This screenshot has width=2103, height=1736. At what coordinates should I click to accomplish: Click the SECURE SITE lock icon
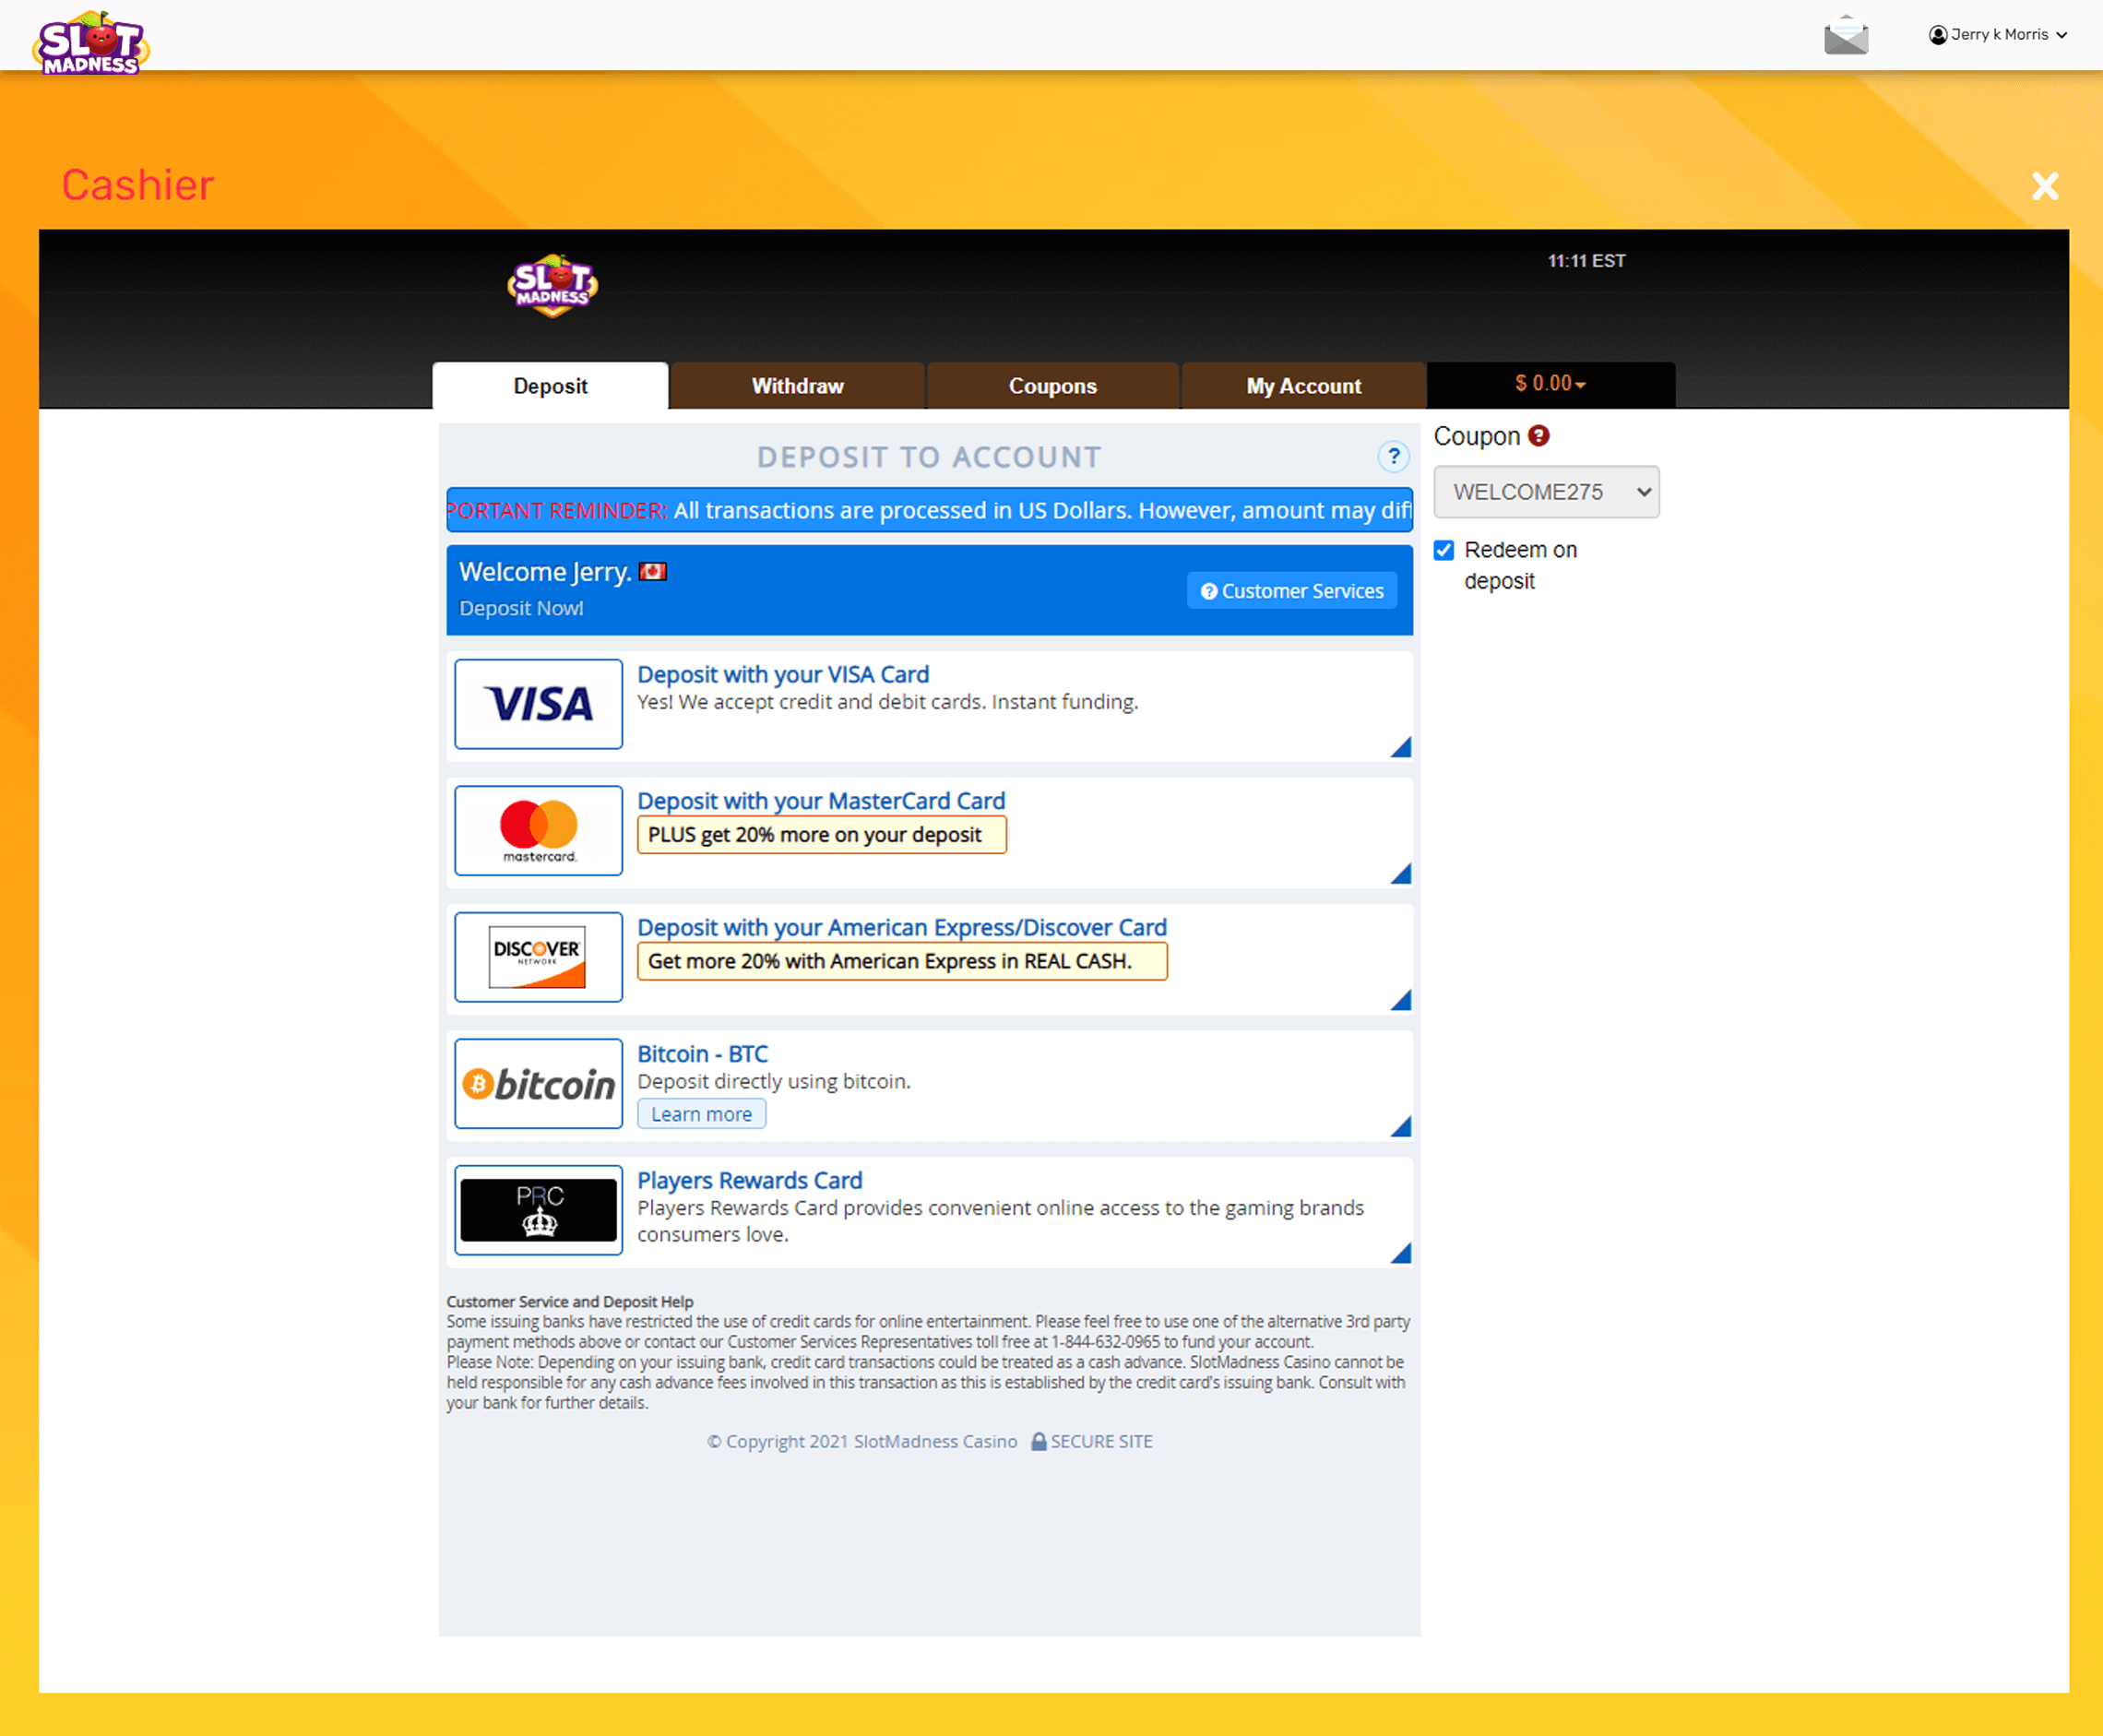(x=1039, y=1441)
